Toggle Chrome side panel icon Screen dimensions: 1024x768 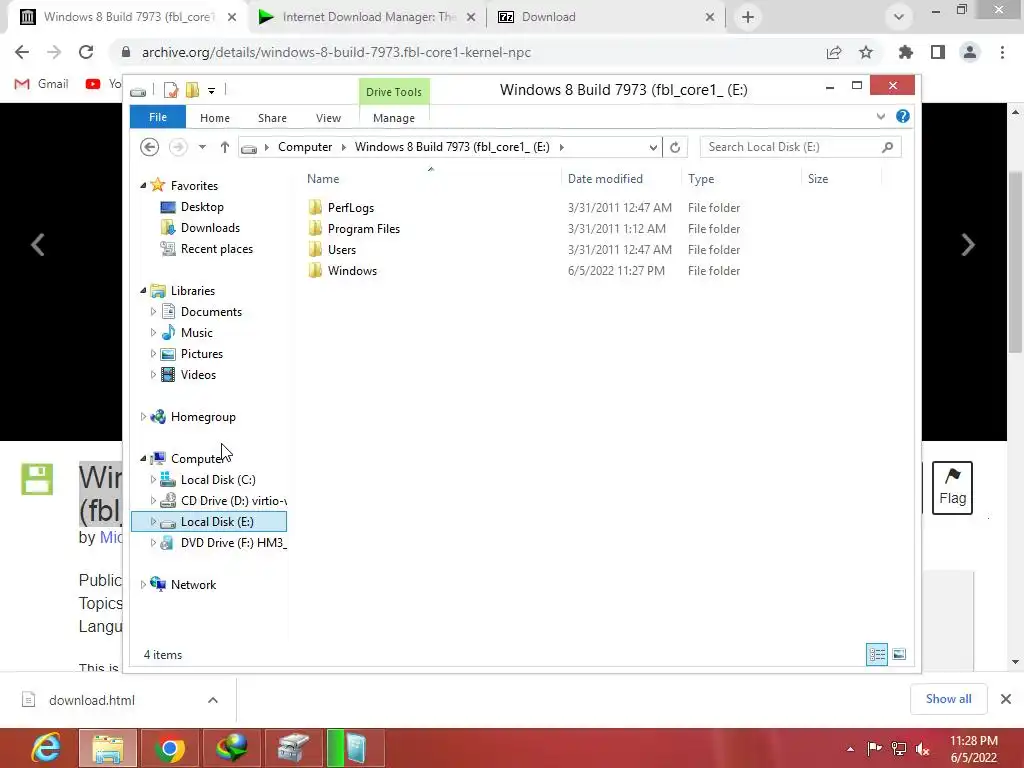click(938, 52)
